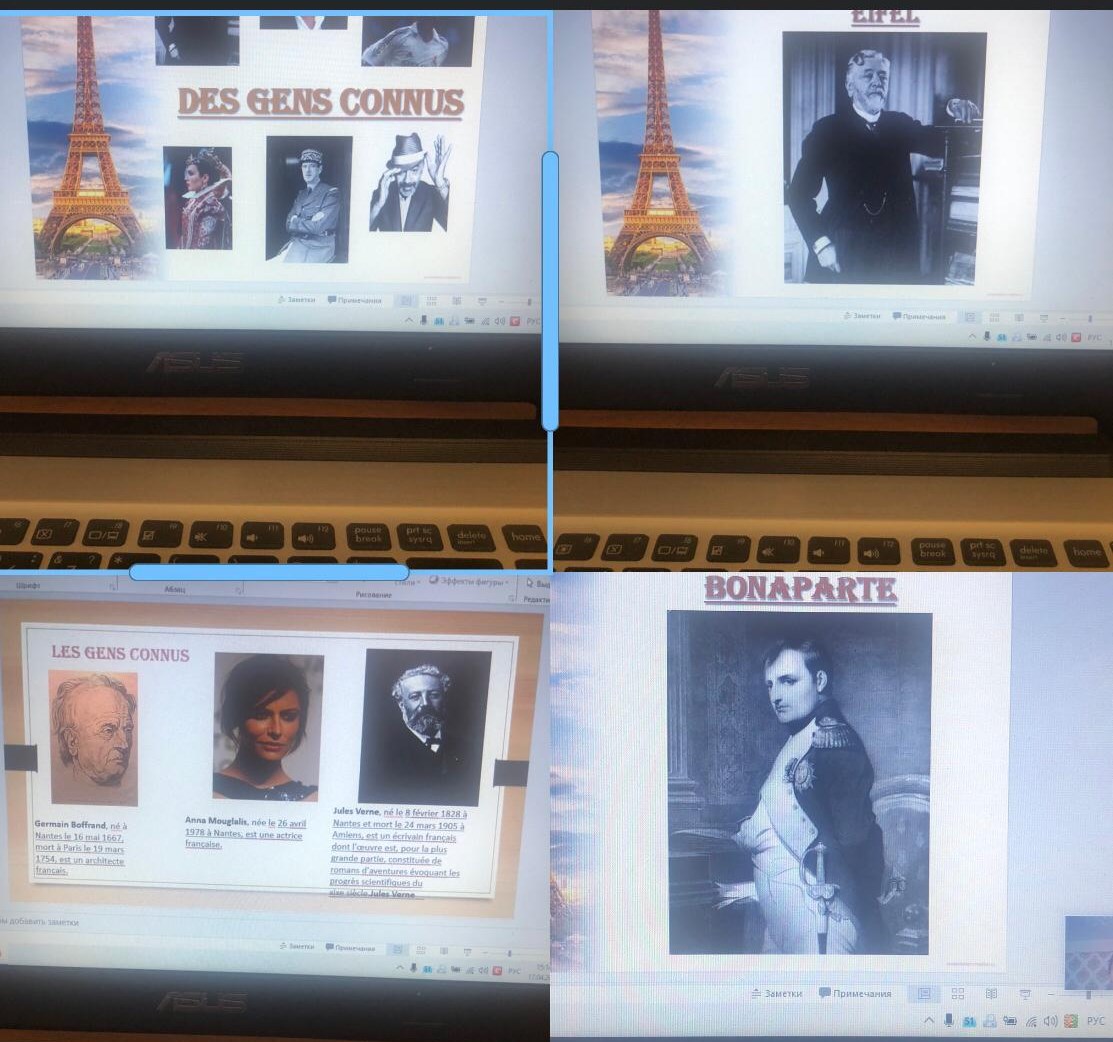This screenshot has height=1042, width=1113.
Task: Select the Eiffel portrait photo on Eifel slide
Action: [x=883, y=158]
